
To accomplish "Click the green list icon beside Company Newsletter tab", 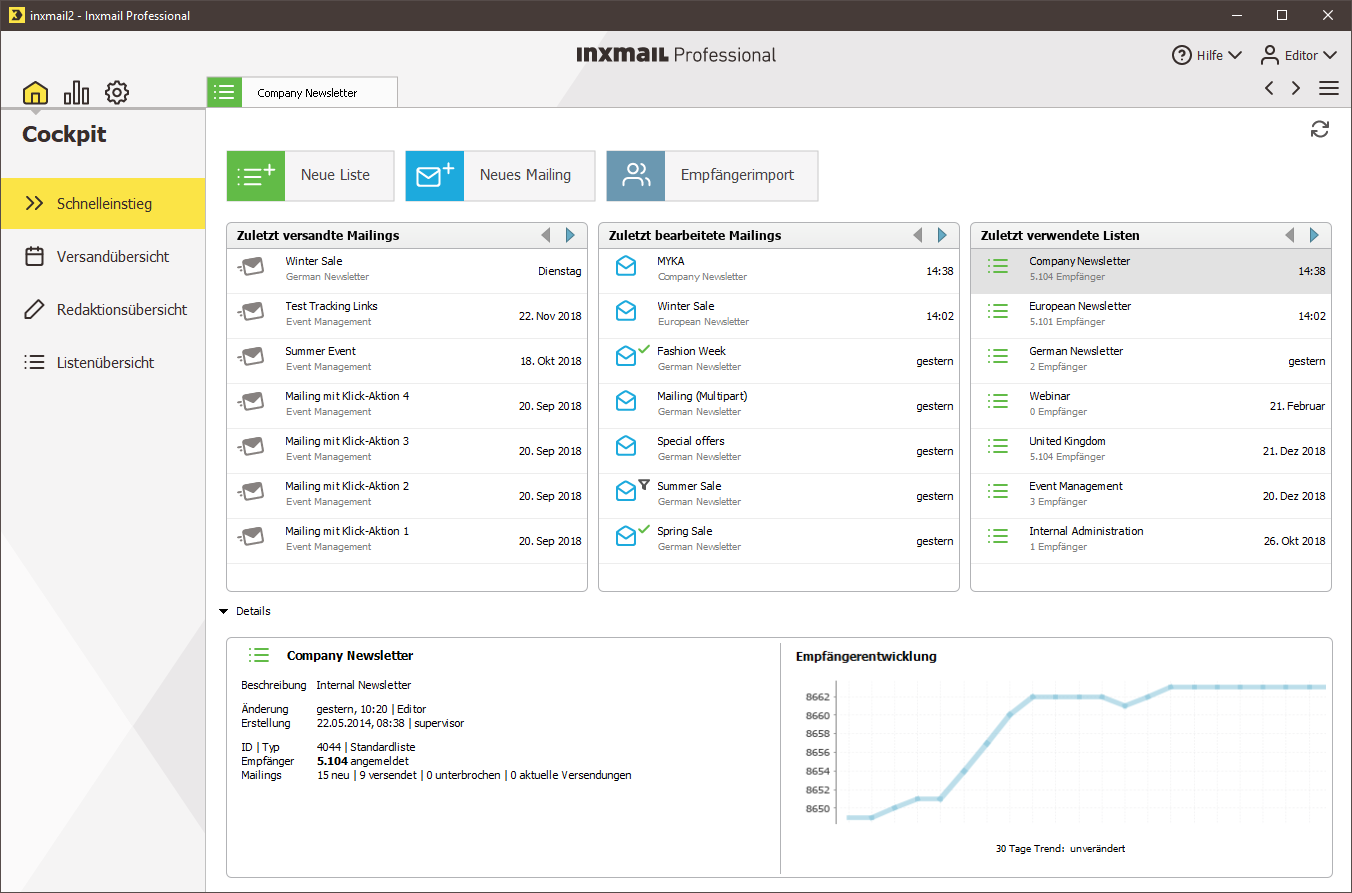I will (224, 92).
